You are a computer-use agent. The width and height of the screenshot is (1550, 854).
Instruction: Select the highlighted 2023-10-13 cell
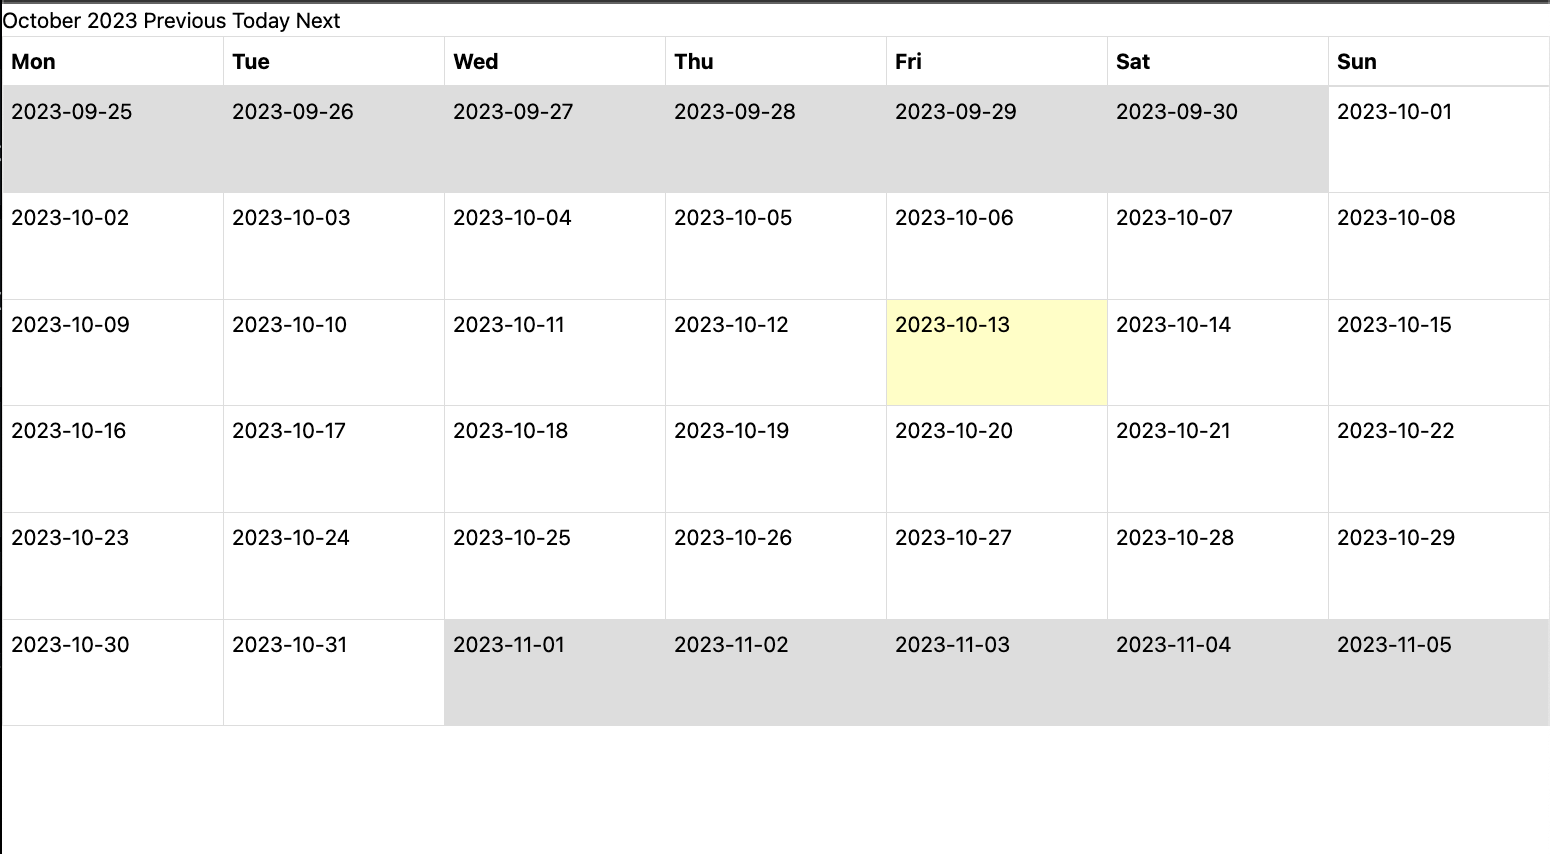(996, 352)
